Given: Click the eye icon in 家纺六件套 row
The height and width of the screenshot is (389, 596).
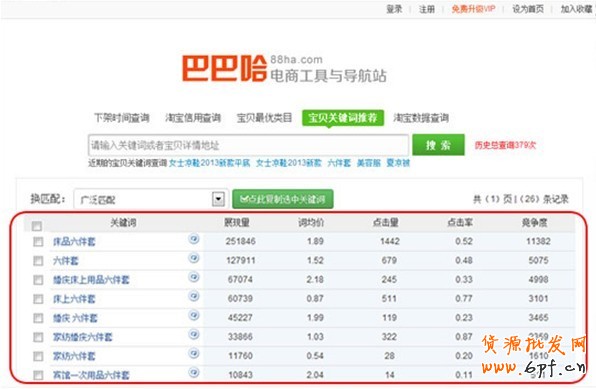Looking at the screenshot, I should tap(194, 353).
